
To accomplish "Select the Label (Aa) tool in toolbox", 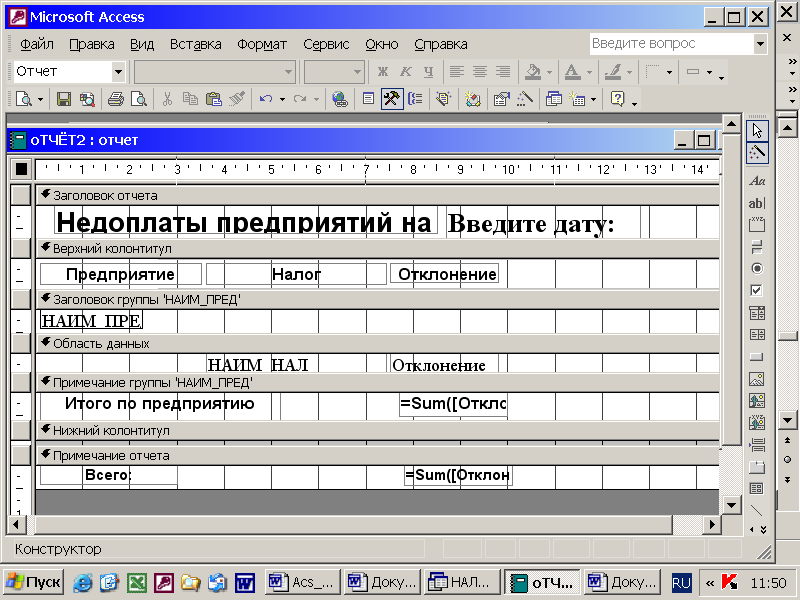I will coord(757,181).
